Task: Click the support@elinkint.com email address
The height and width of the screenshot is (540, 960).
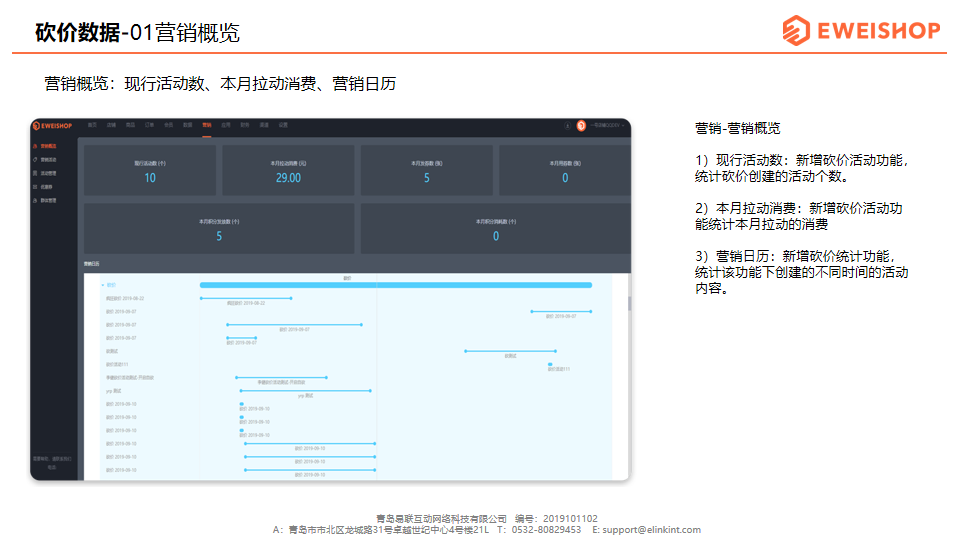Action: [651, 530]
